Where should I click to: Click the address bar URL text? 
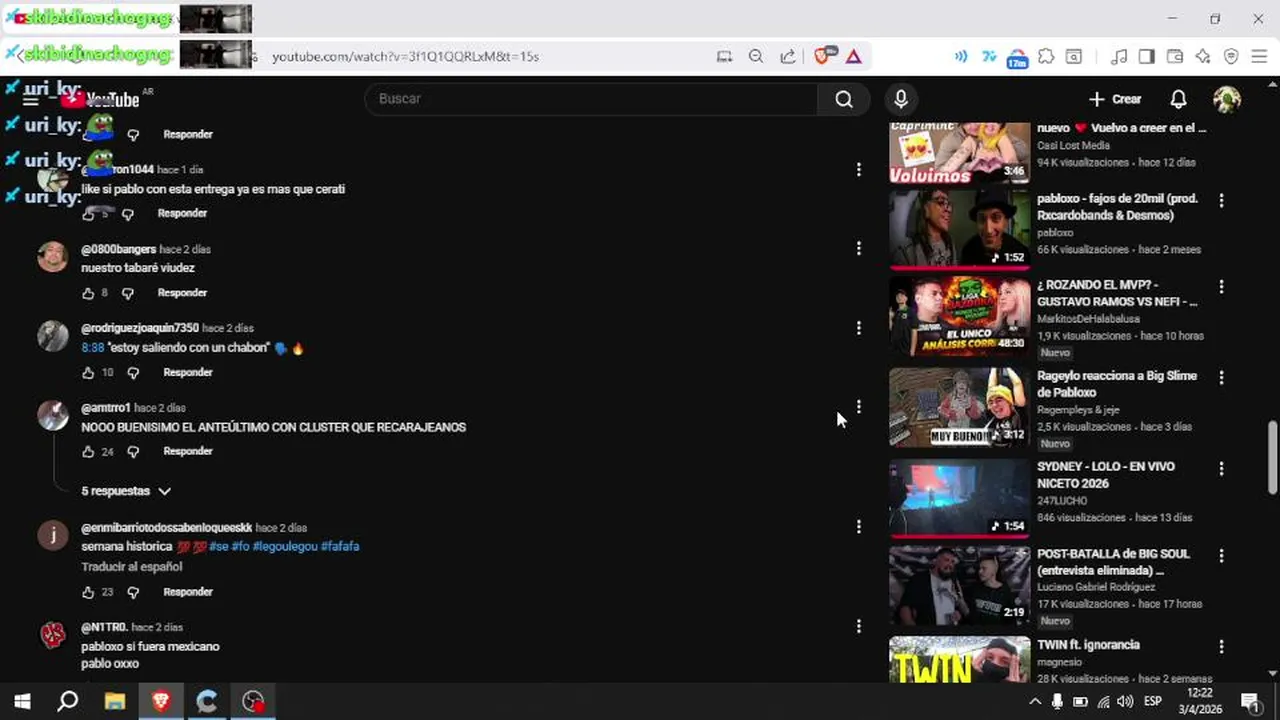point(405,56)
